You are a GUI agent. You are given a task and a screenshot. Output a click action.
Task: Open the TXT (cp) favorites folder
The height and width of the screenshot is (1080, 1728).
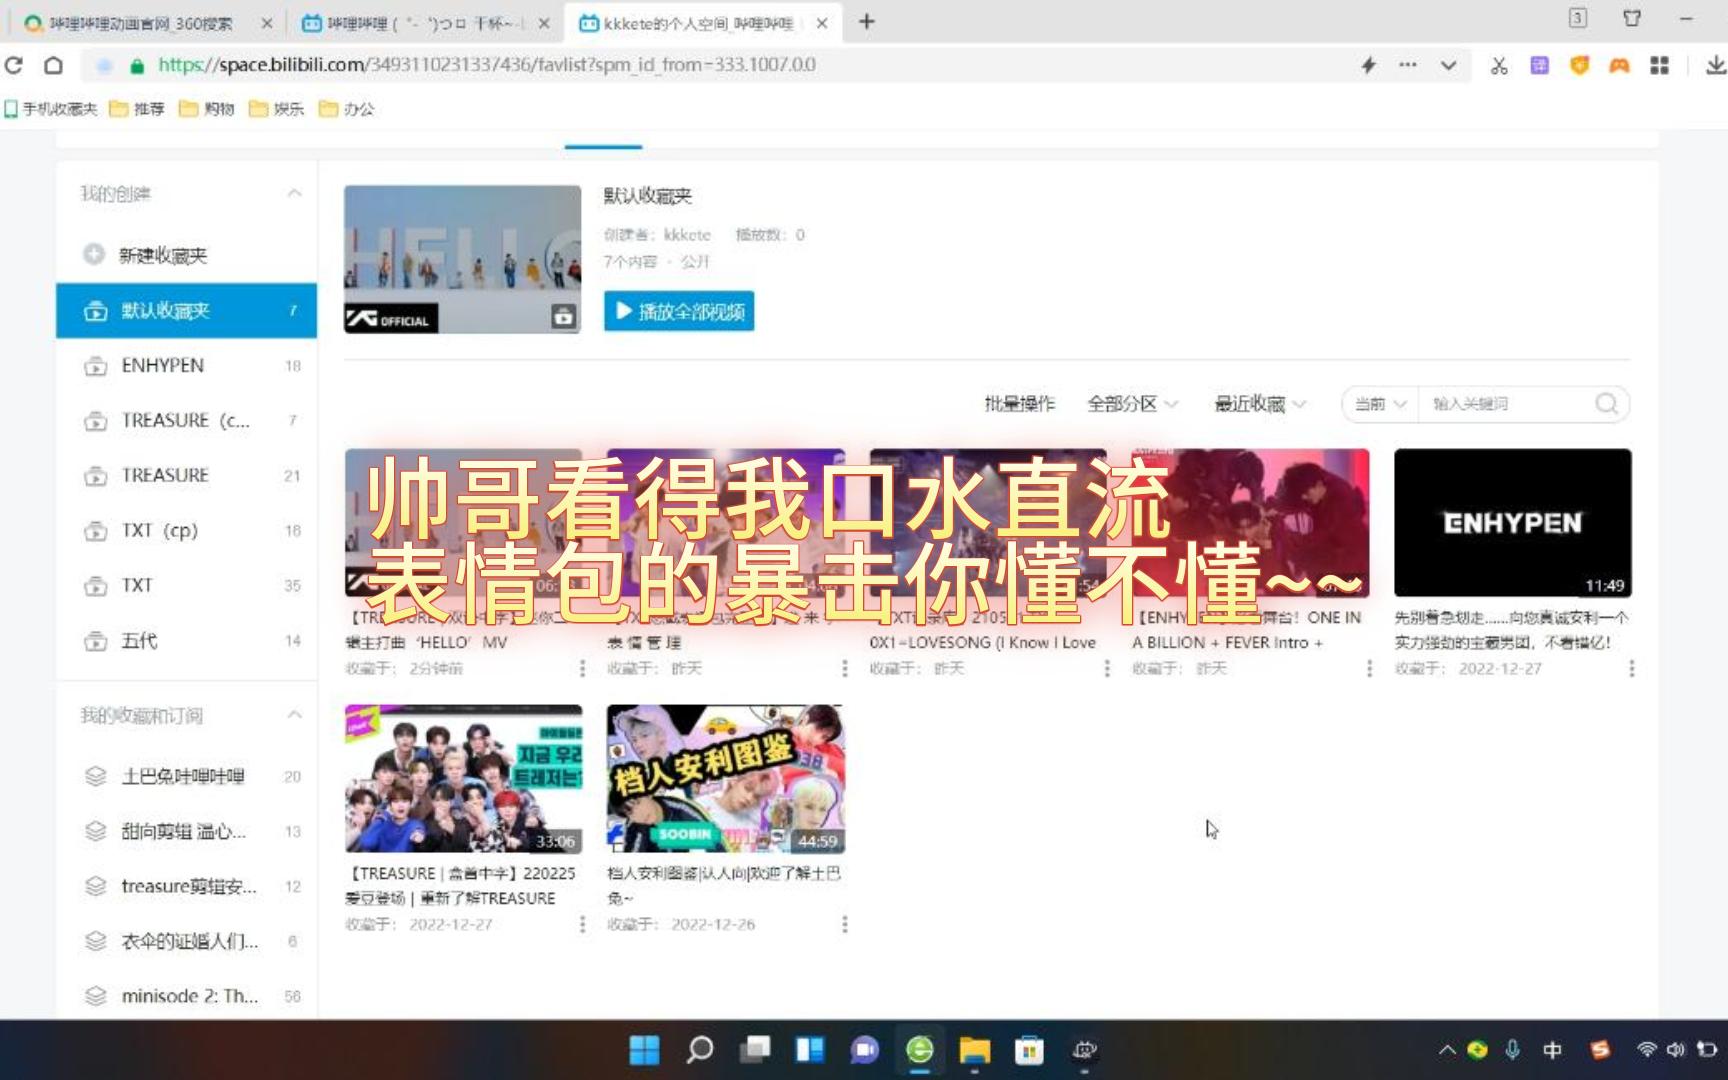coord(186,531)
